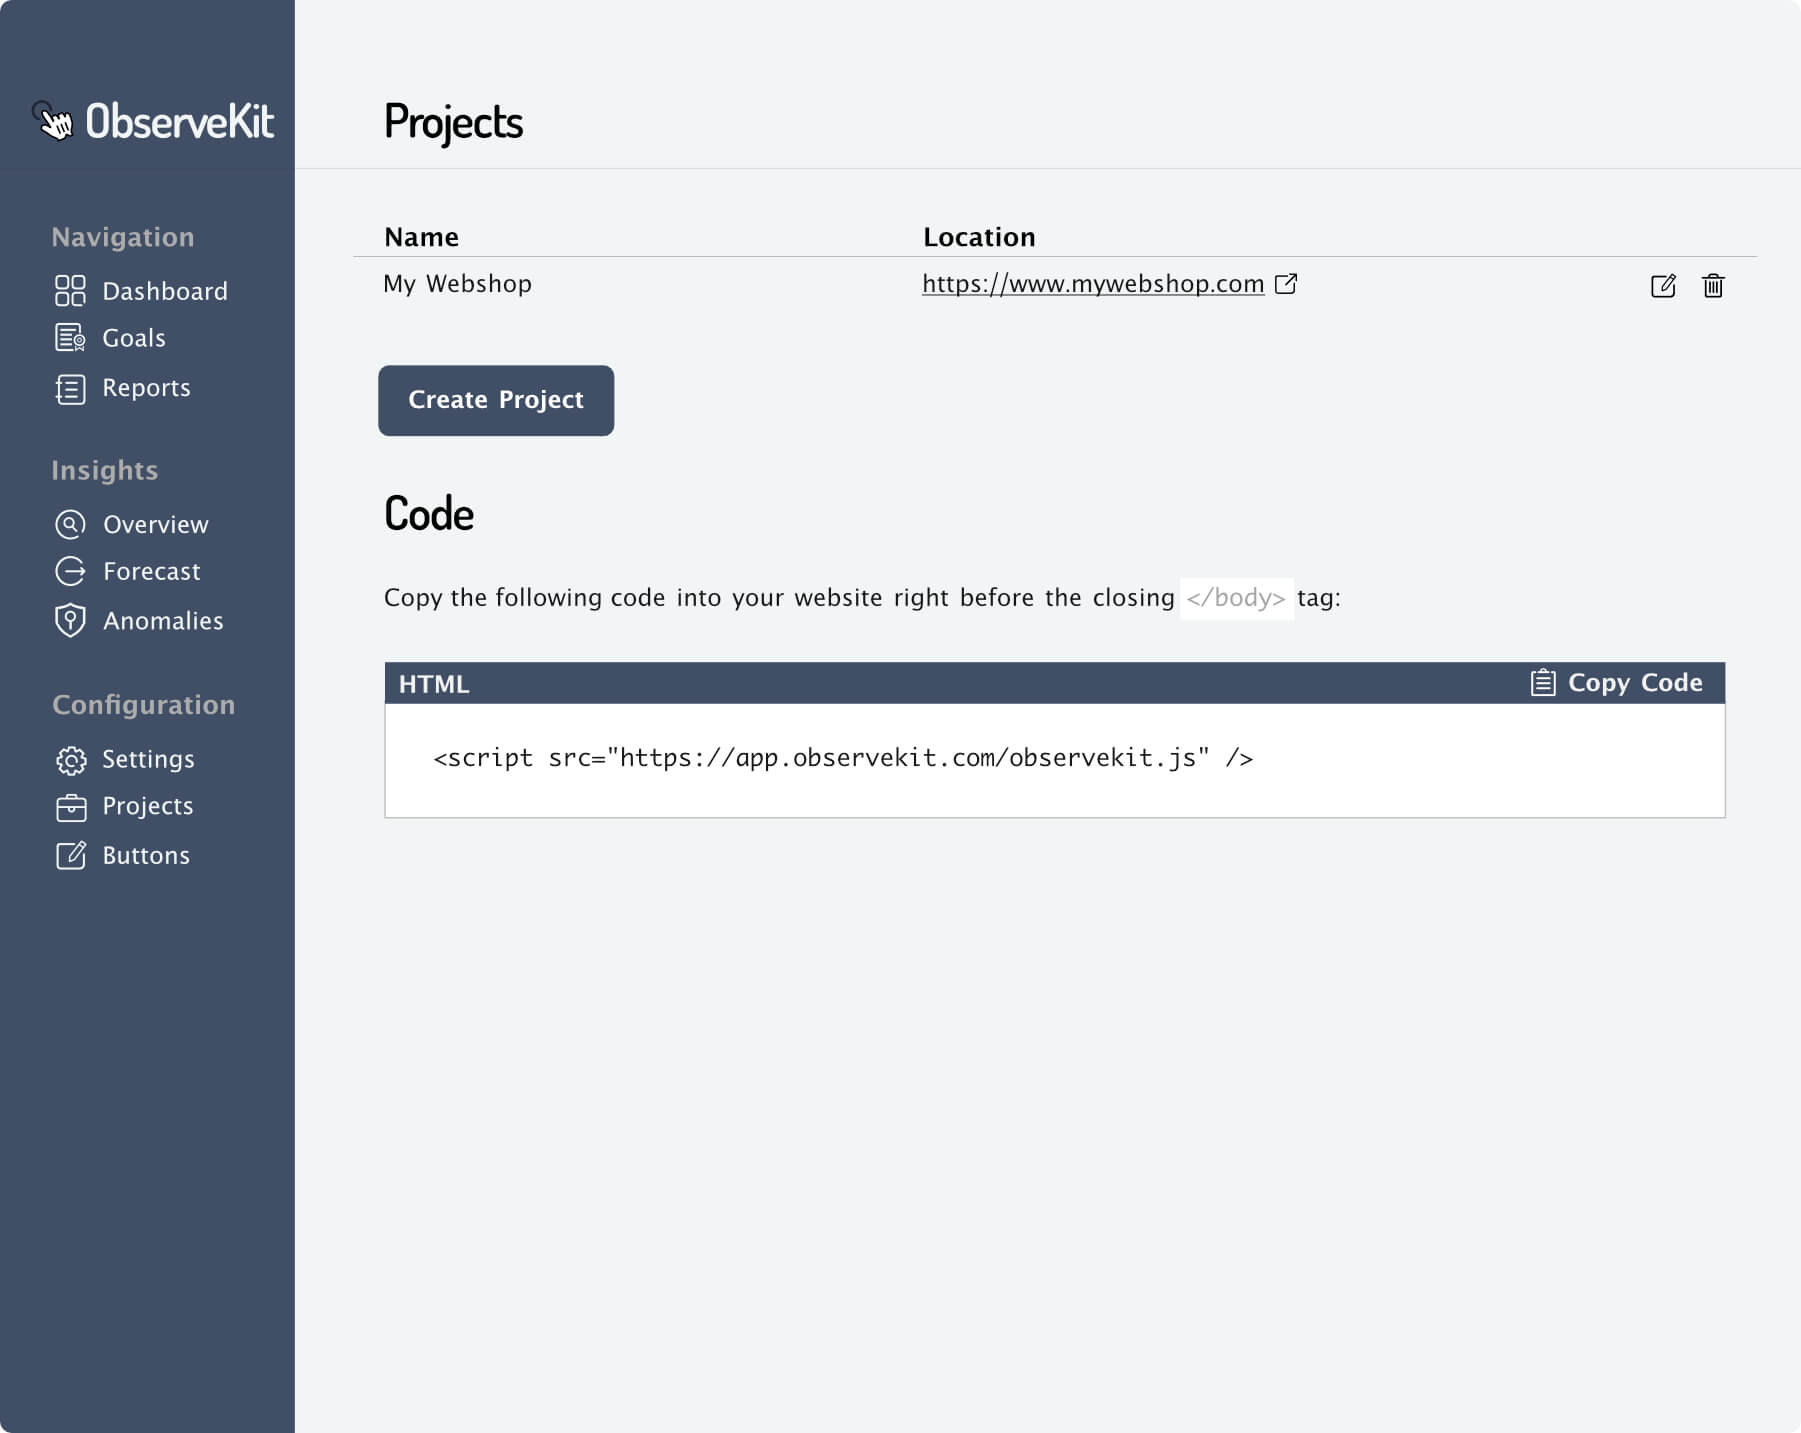Click the Anomalies shield icon
Screen dimensions: 1801x1433
click(70, 621)
